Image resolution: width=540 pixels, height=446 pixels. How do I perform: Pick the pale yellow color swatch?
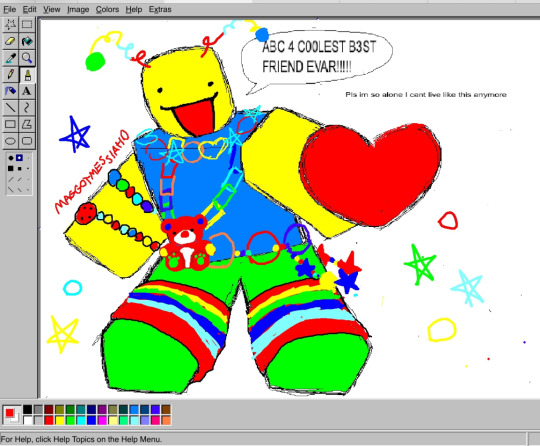click(x=113, y=420)
